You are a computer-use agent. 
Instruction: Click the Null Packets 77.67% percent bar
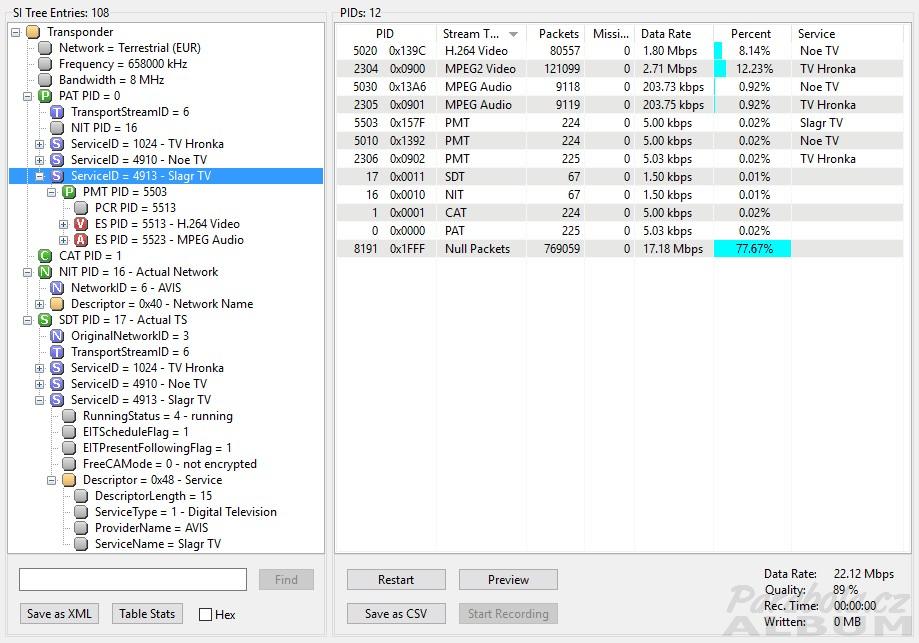point(752,249)
